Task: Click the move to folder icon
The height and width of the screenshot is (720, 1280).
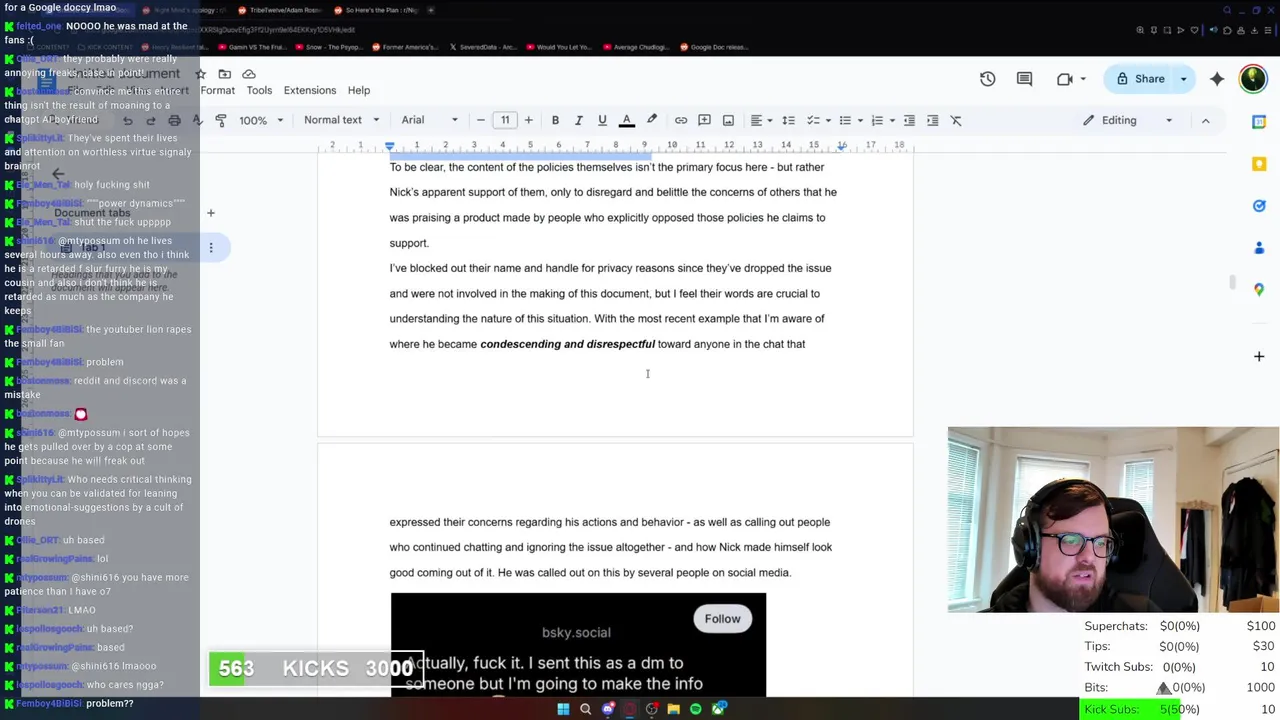Action: coord(225,74)
